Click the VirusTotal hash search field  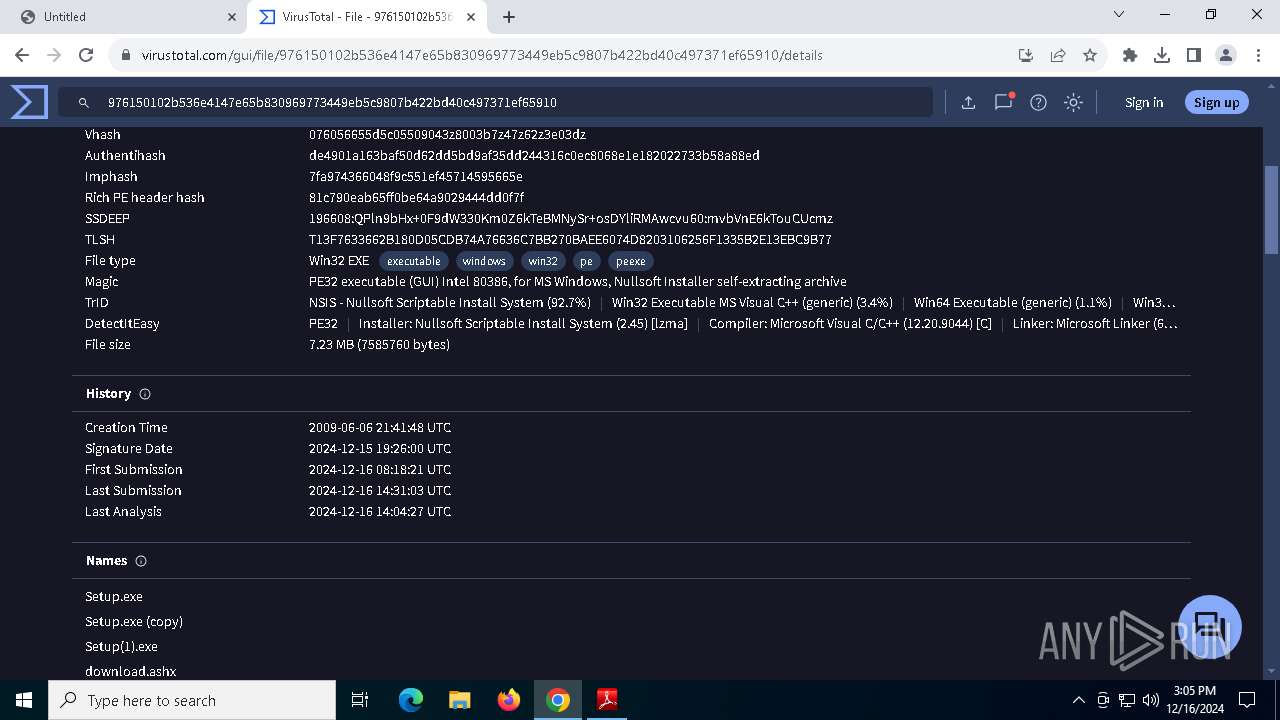[x=495, y=102]
